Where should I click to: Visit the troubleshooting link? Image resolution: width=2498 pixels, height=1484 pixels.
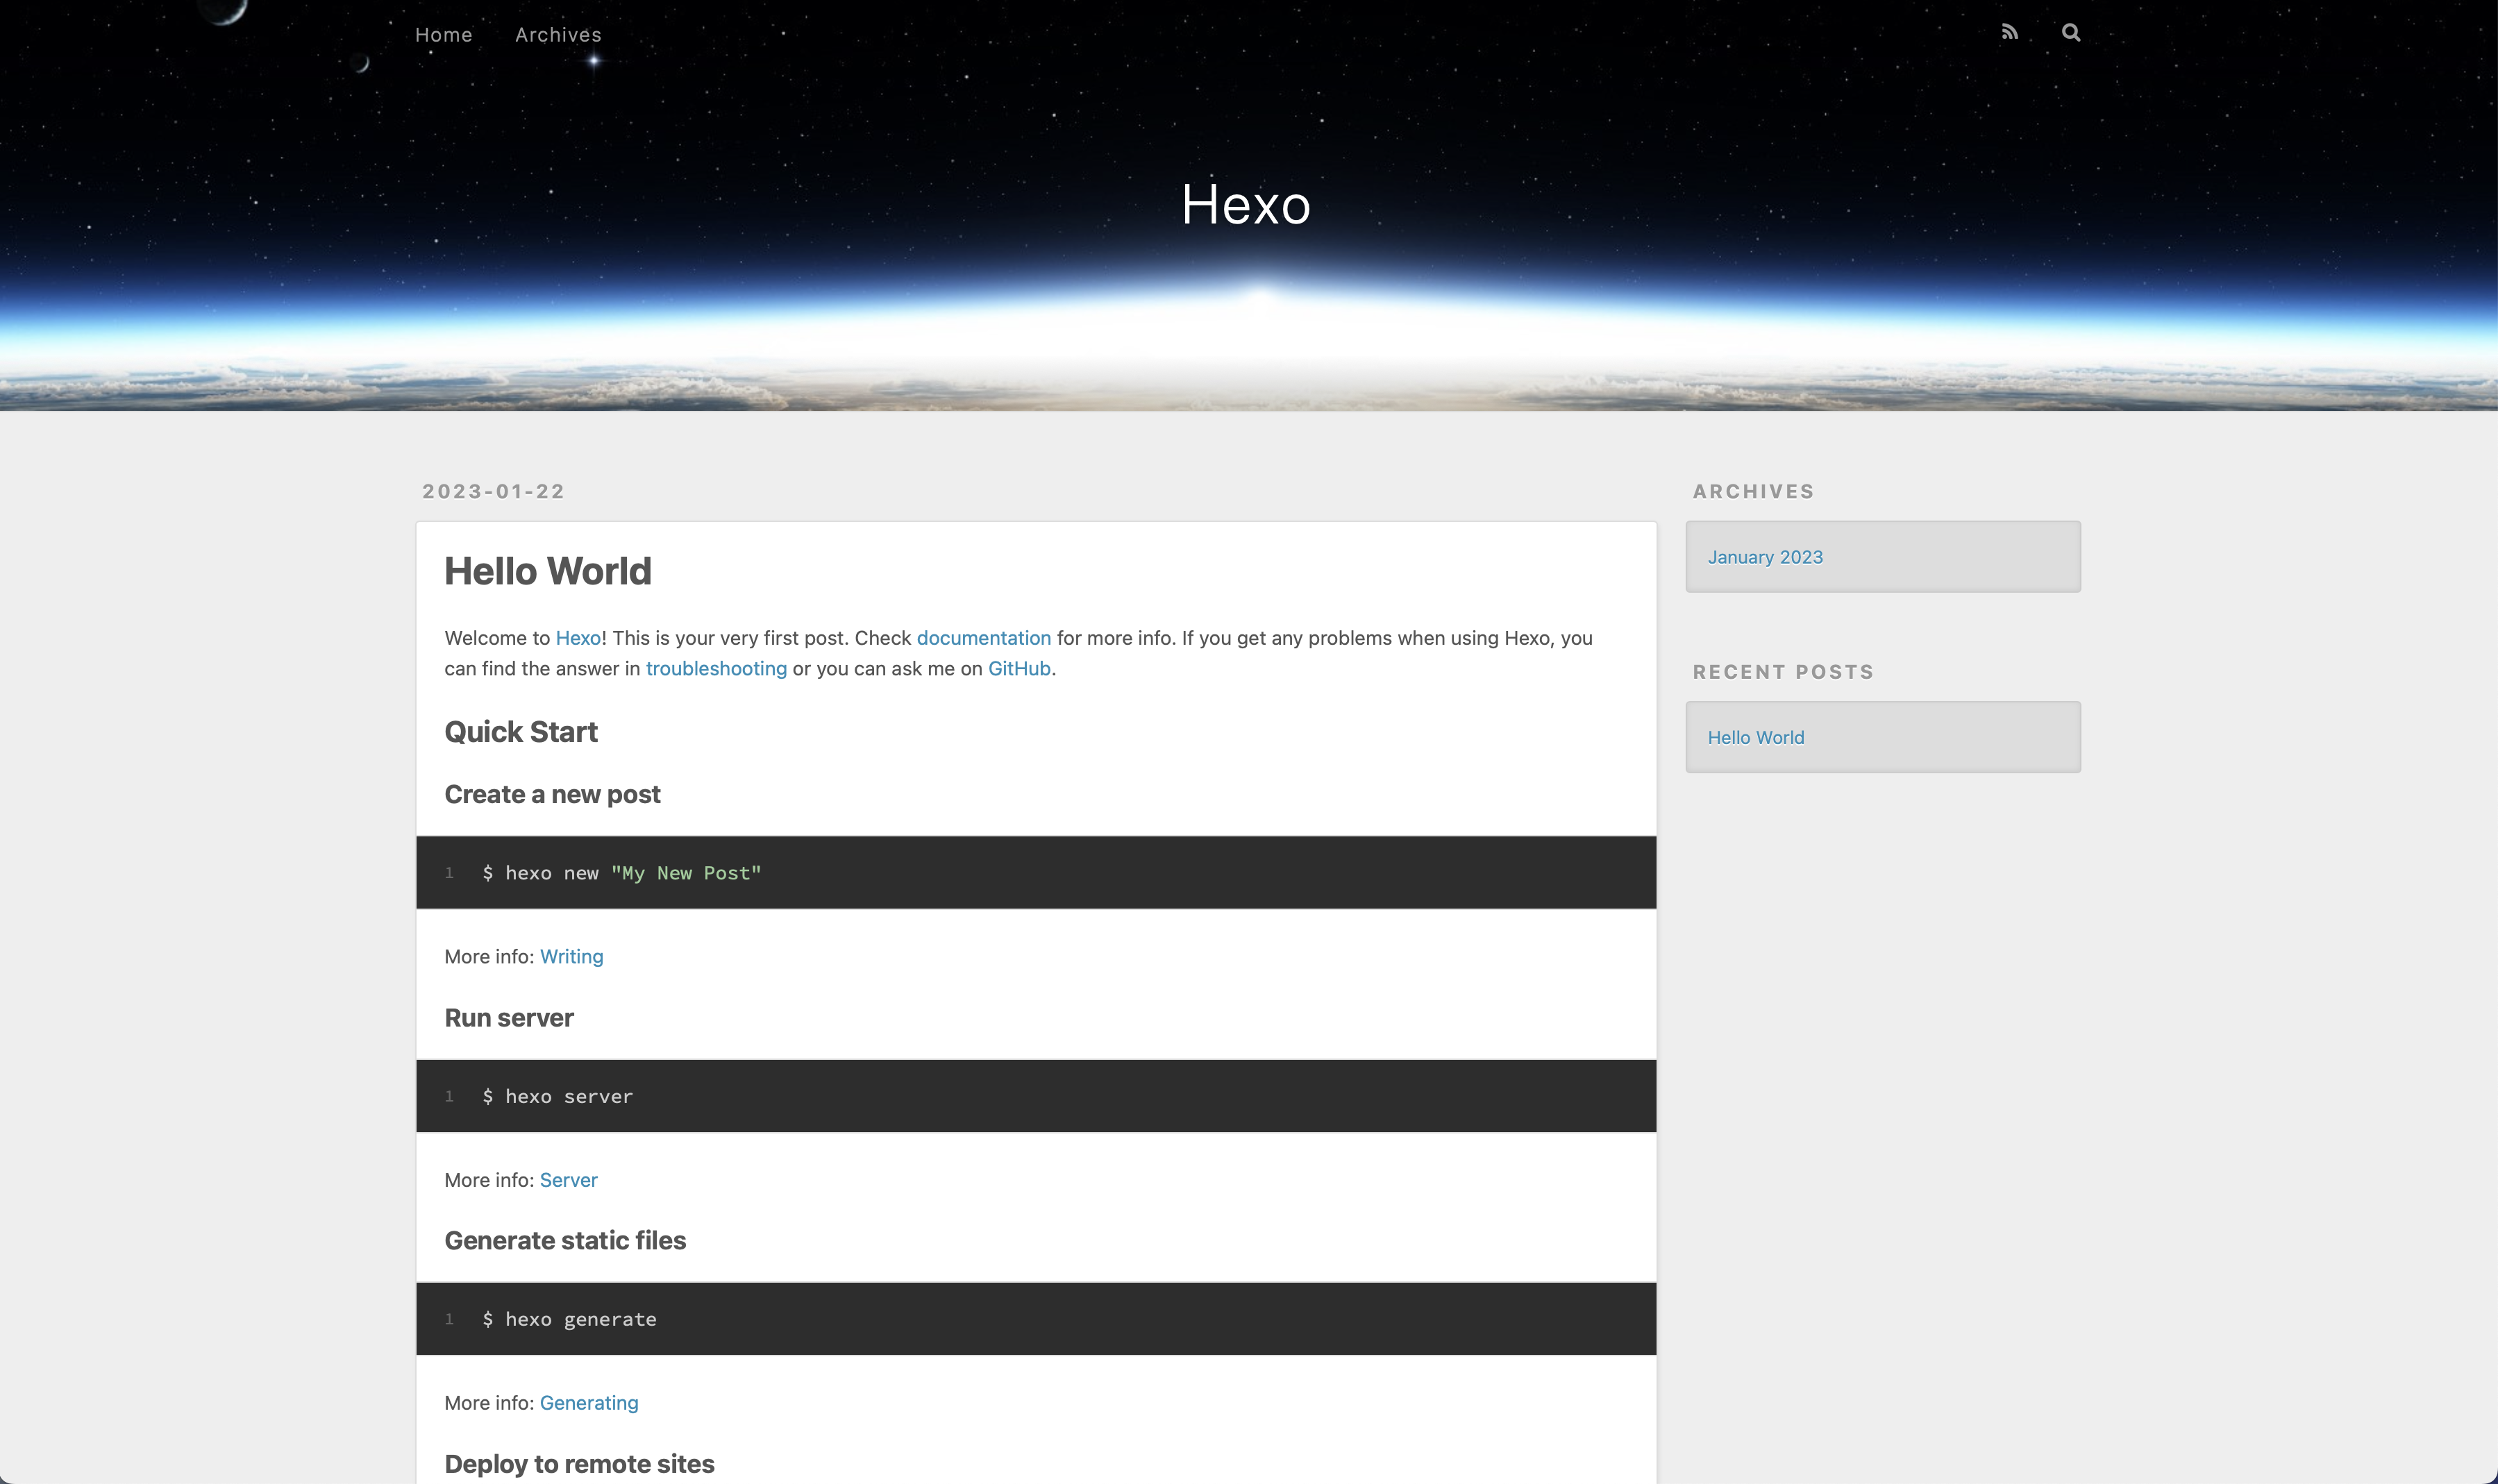[x=716, y=669]
